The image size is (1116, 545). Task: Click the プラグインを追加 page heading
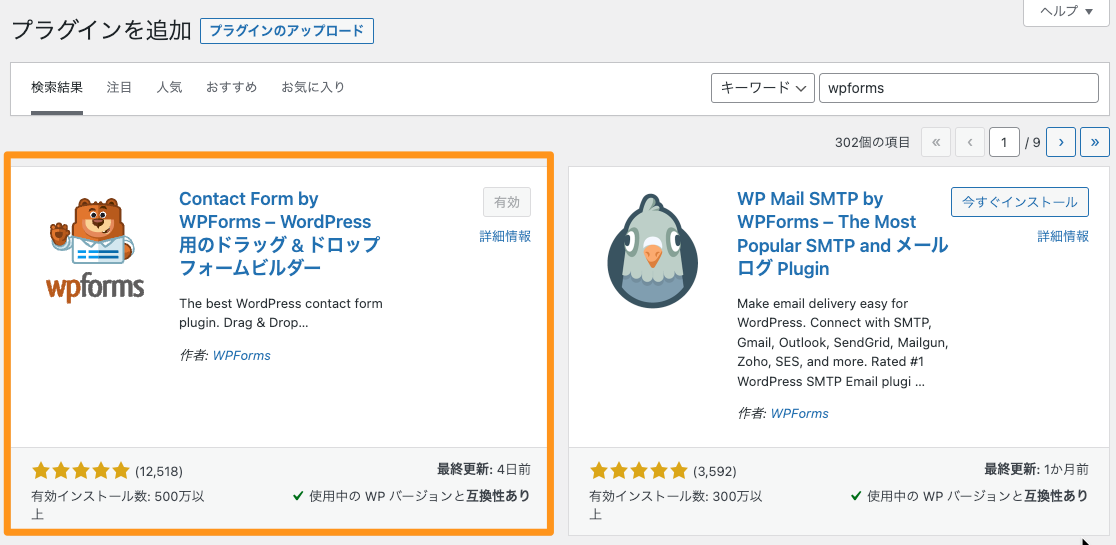coord(102,31)
